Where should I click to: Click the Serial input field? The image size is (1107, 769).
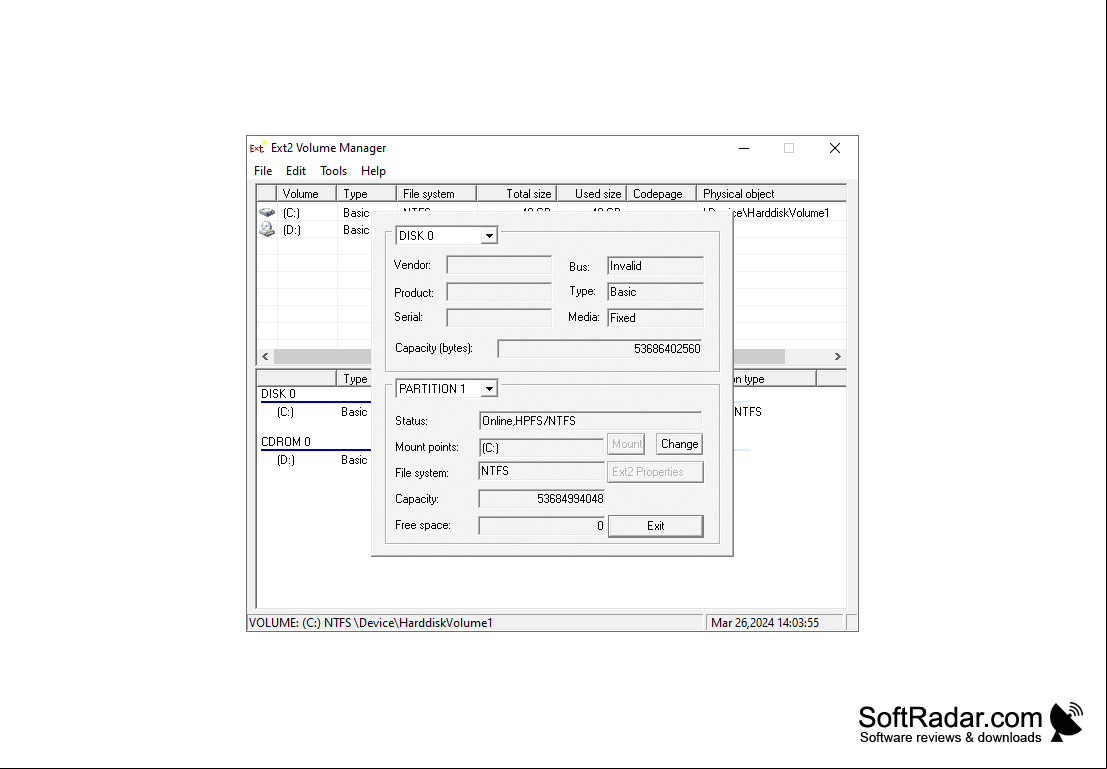(499, 317)
